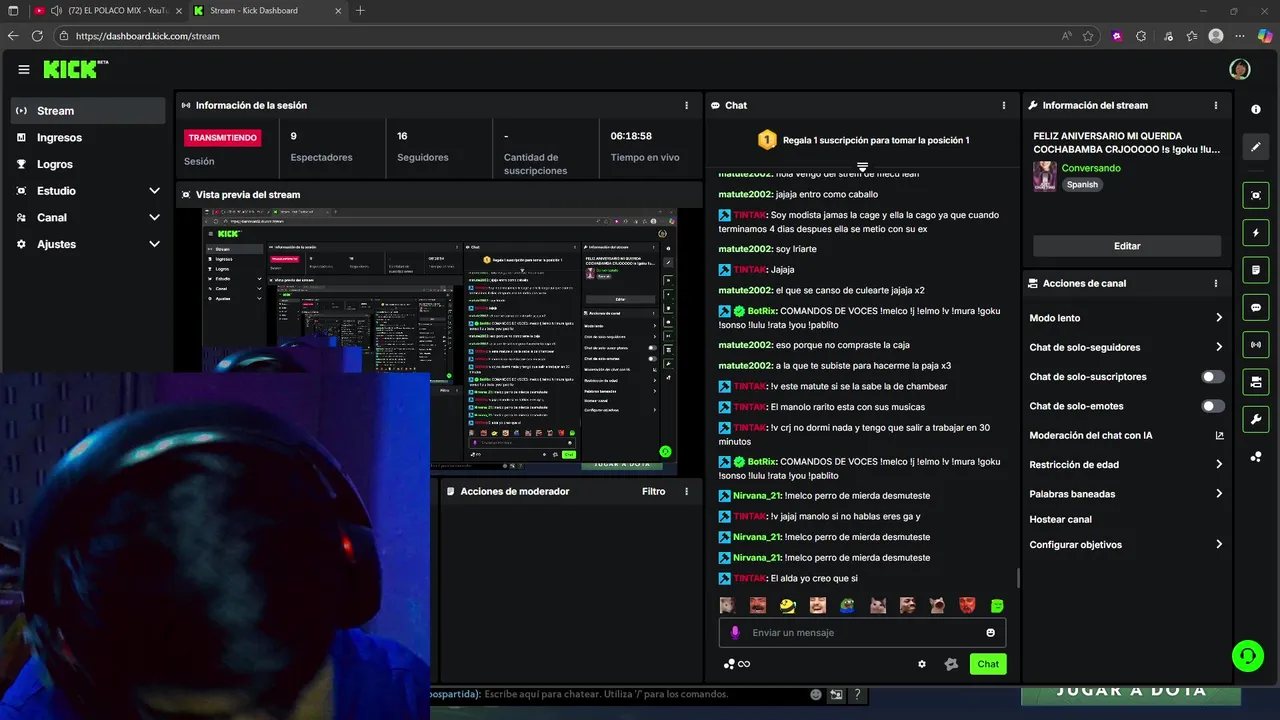The height and width of the screenshot is (720, 1280).
Task: Open a new browser tab
Action: coord(360,11)
